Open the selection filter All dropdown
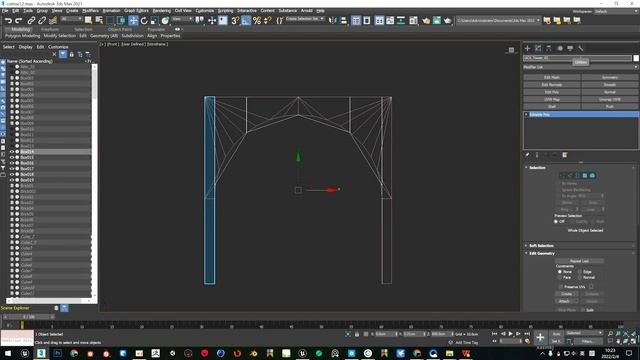This screenshot has height=360, width=640. click(x=71, y=19)
